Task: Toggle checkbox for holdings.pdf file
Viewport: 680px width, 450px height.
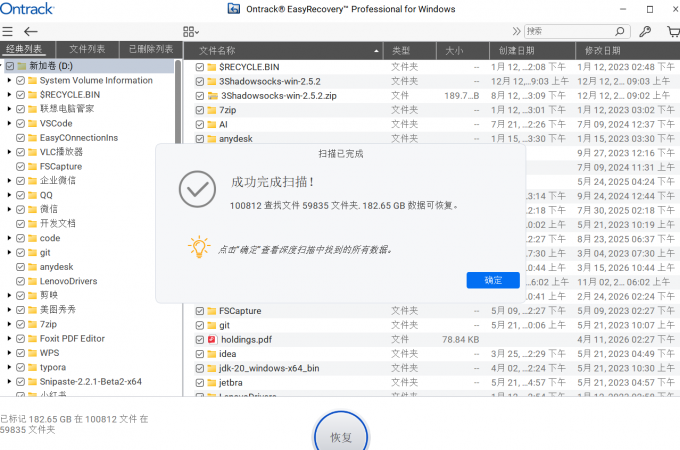Action: point(199,339)
